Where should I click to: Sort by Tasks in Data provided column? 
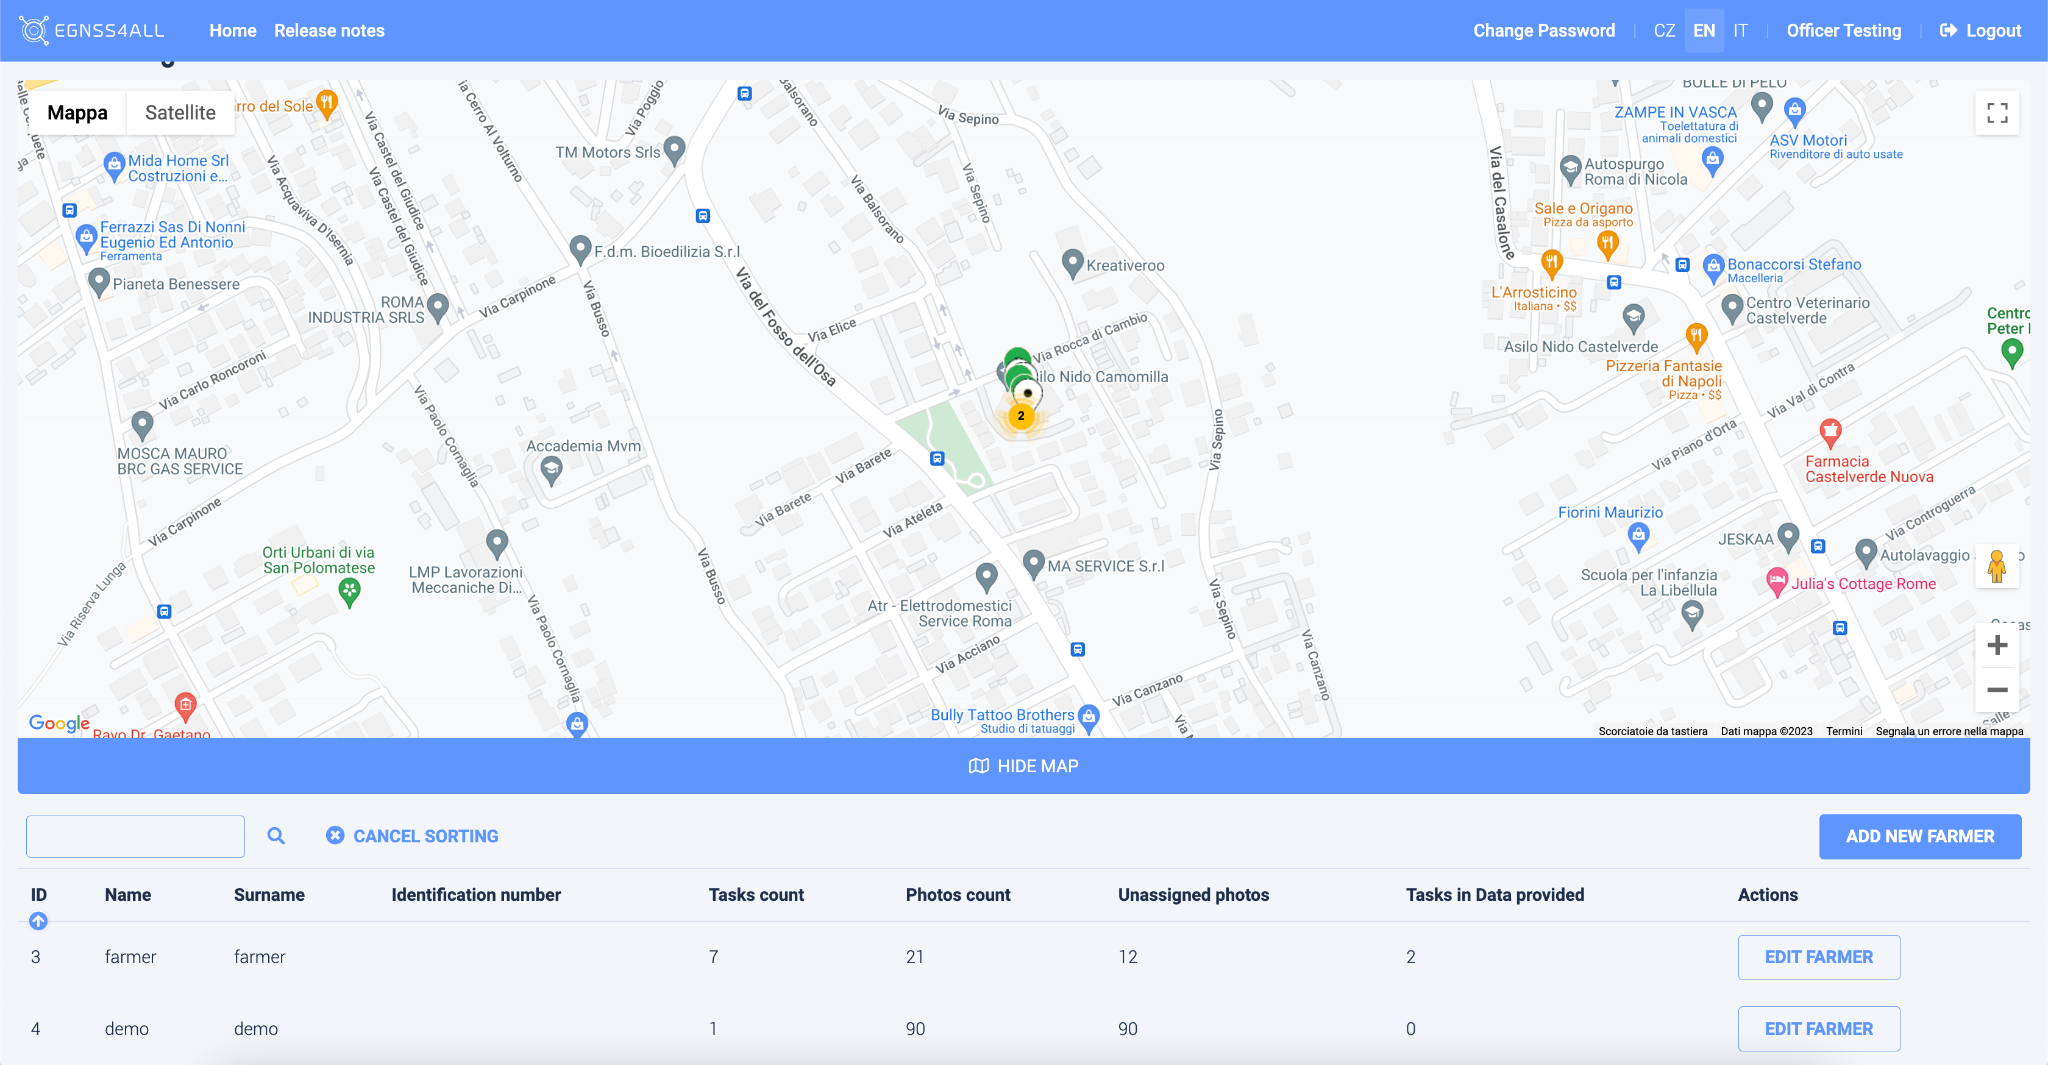1495,895
